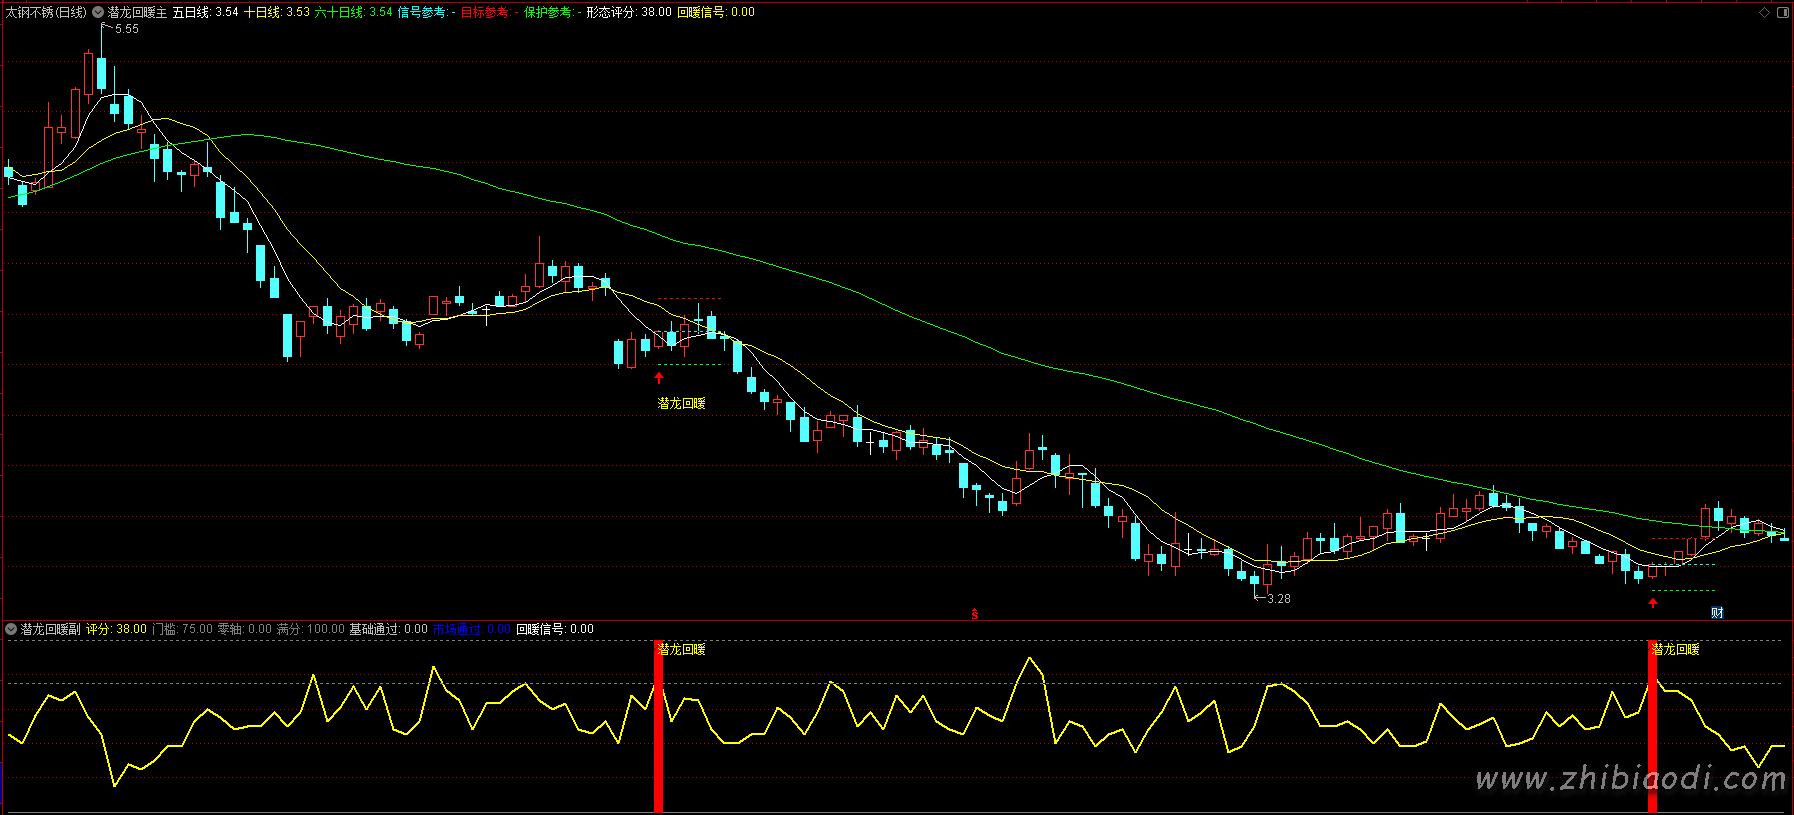Click 回暖信号: 0.00 in the main chart header
Viewport: 1794px width, 815px height.
pyautogui.click(x=716, y=13)
